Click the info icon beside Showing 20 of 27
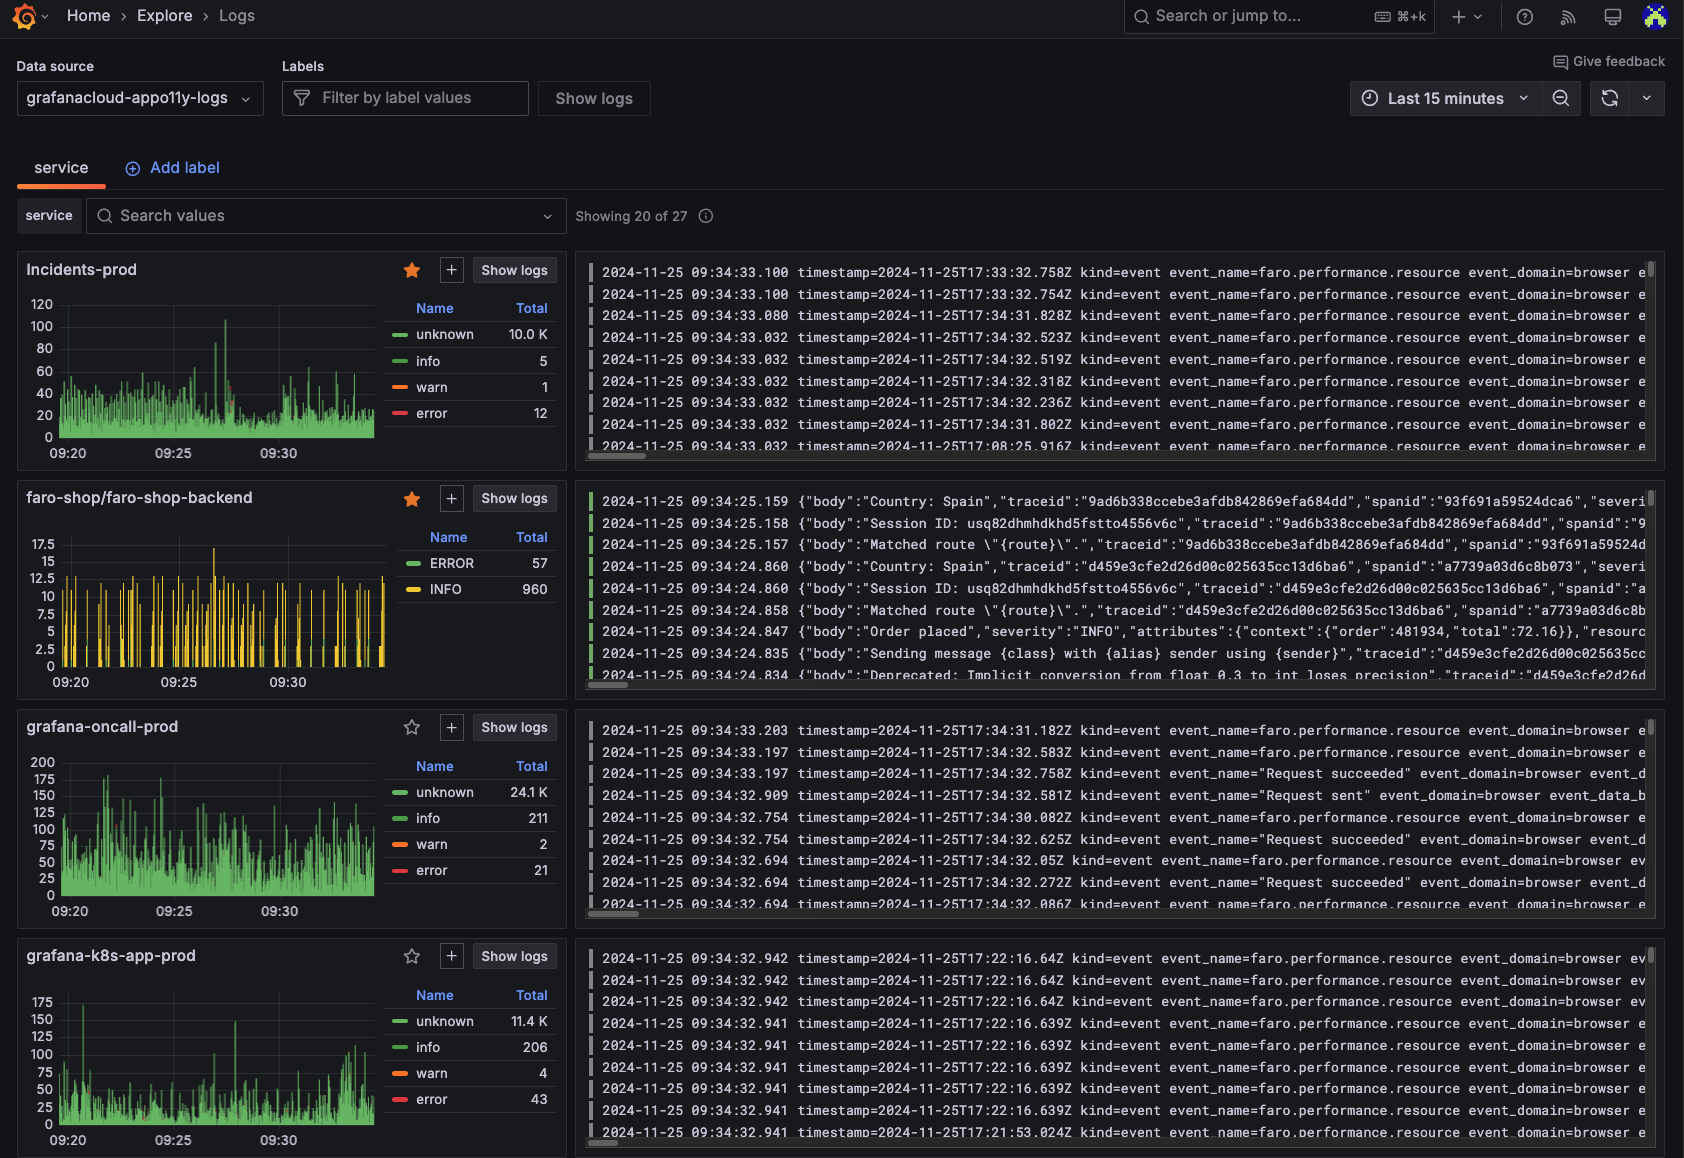Screen dimensions: 1684x1158 click(x=706, y=216)
